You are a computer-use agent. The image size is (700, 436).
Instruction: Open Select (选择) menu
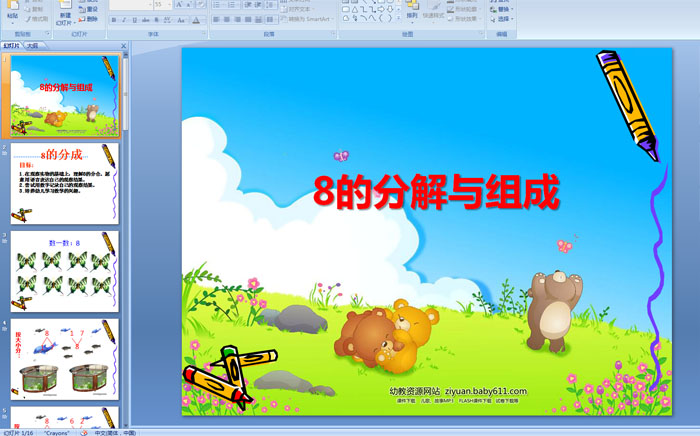pyautogui.click(x=502, y=19)
